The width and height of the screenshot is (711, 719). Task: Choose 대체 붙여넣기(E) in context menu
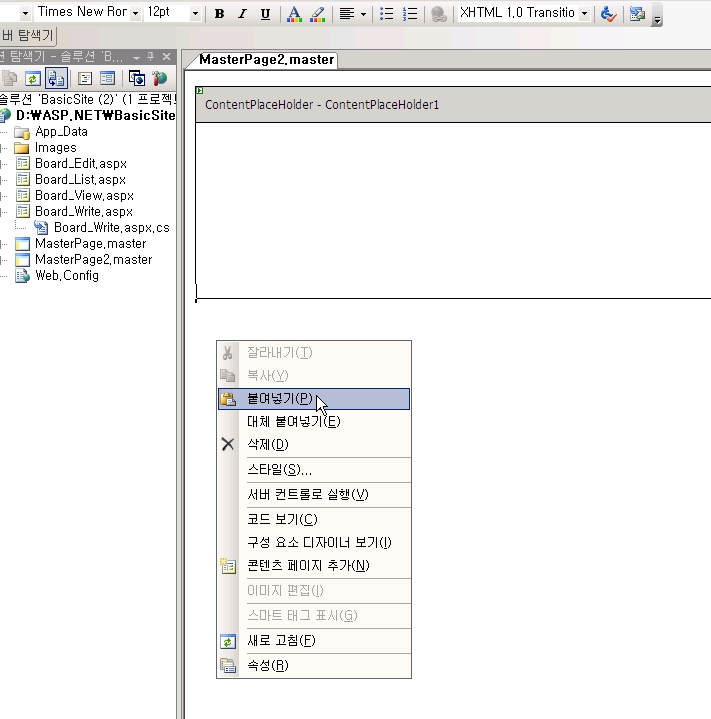[x=314, y=421]
